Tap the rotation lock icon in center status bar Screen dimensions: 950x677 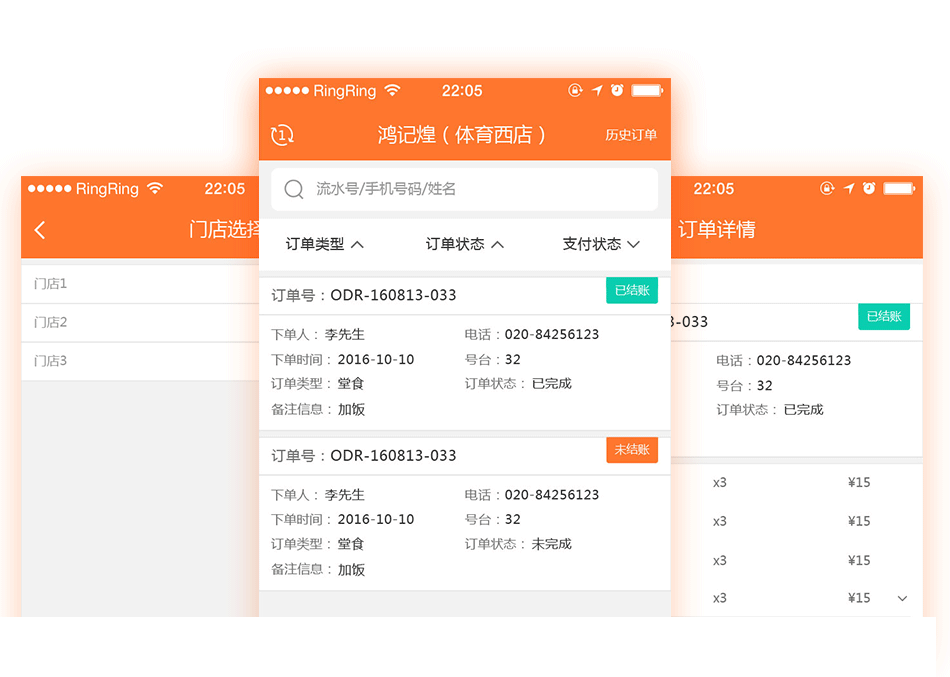coord(575,90)
